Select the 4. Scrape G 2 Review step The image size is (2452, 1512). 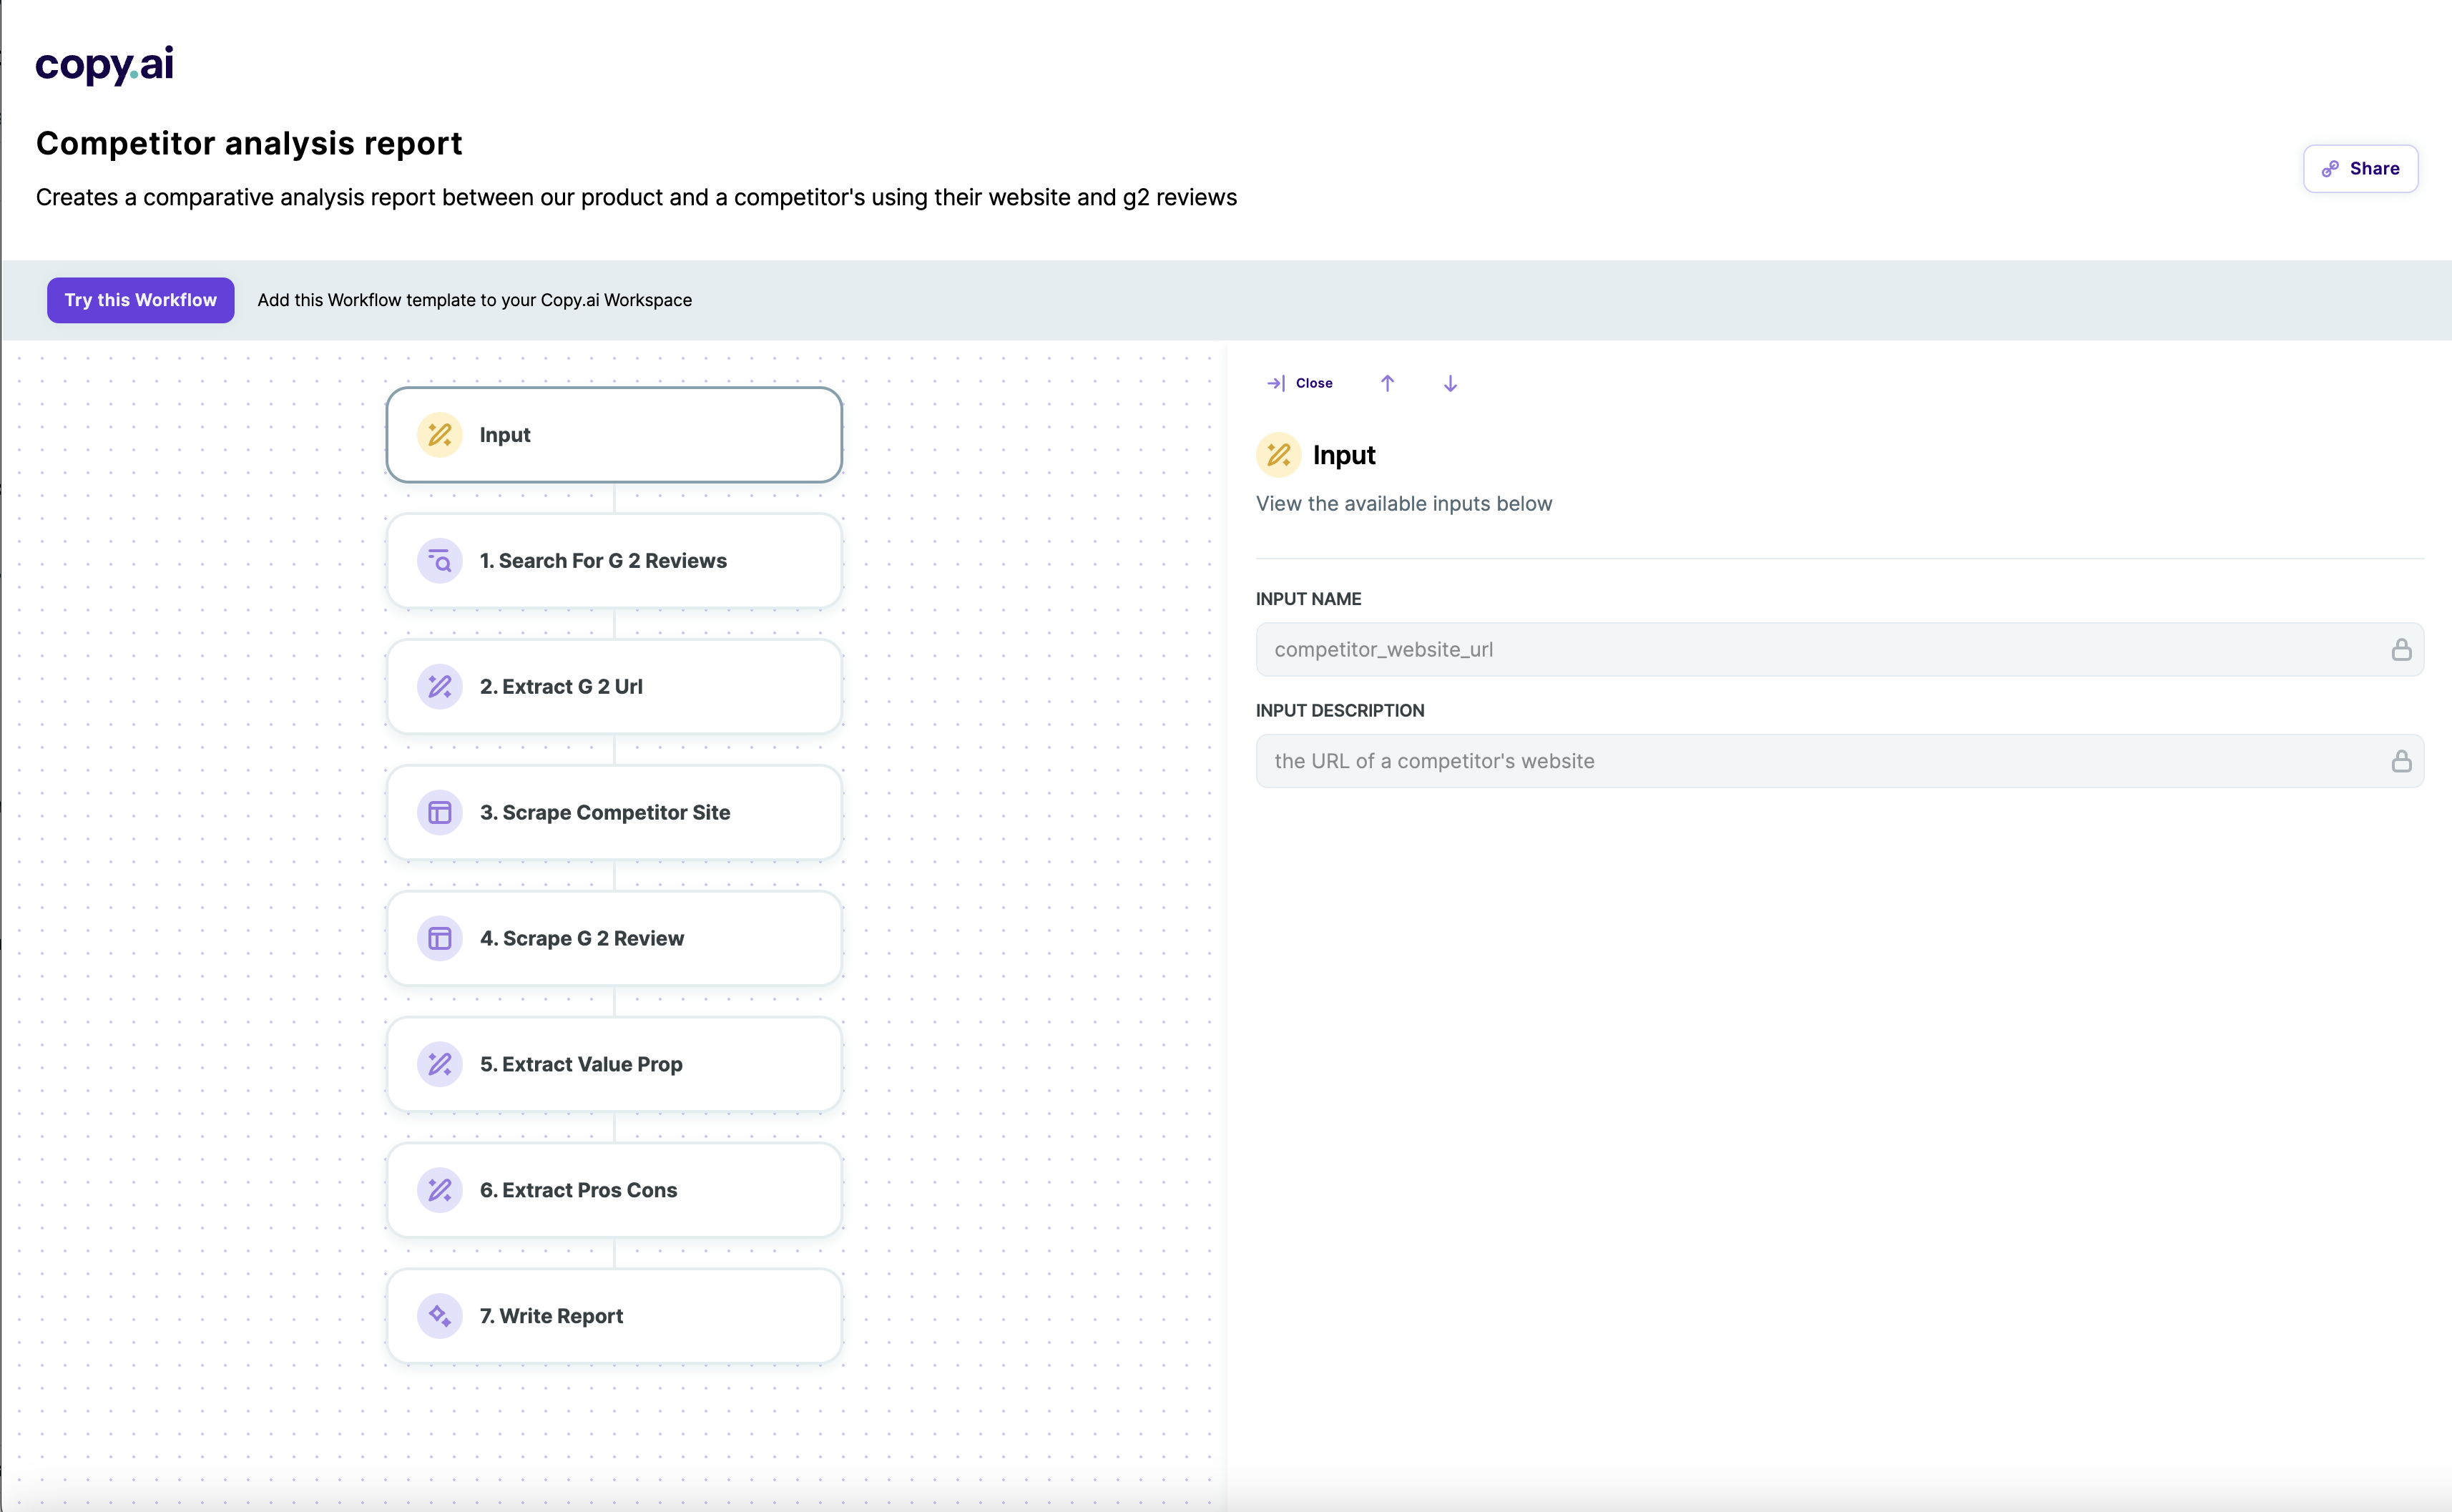click(x=614, y=939)
